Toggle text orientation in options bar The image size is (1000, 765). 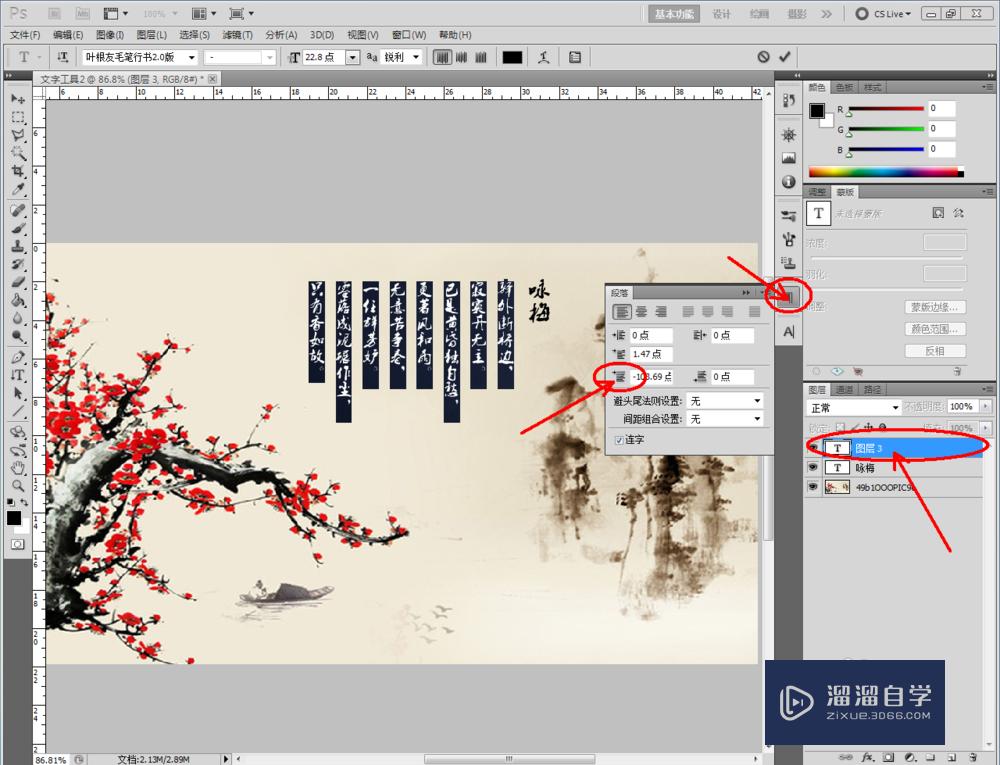pos(62,57)
